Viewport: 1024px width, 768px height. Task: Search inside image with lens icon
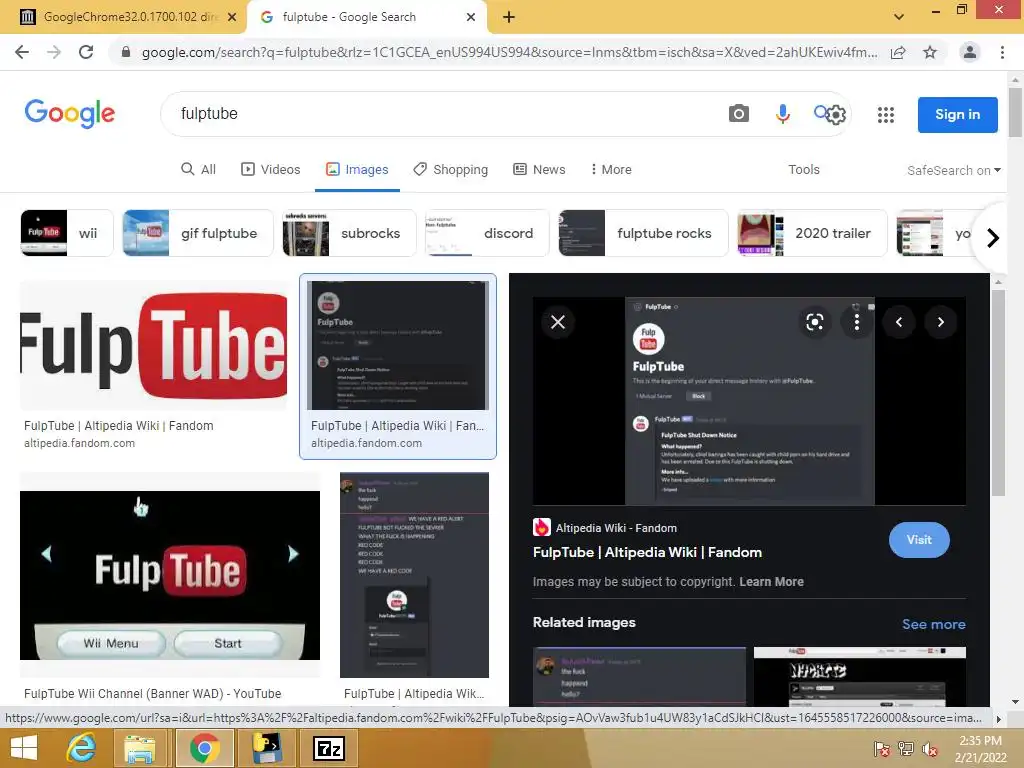[814, 322]
